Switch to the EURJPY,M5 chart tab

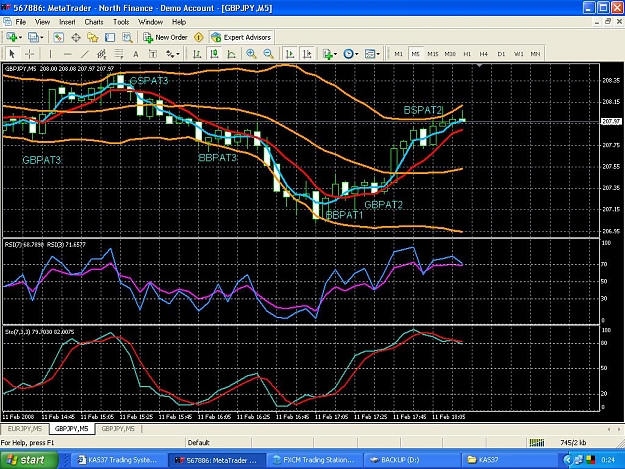pyautogui.click(x=25, y=429)
